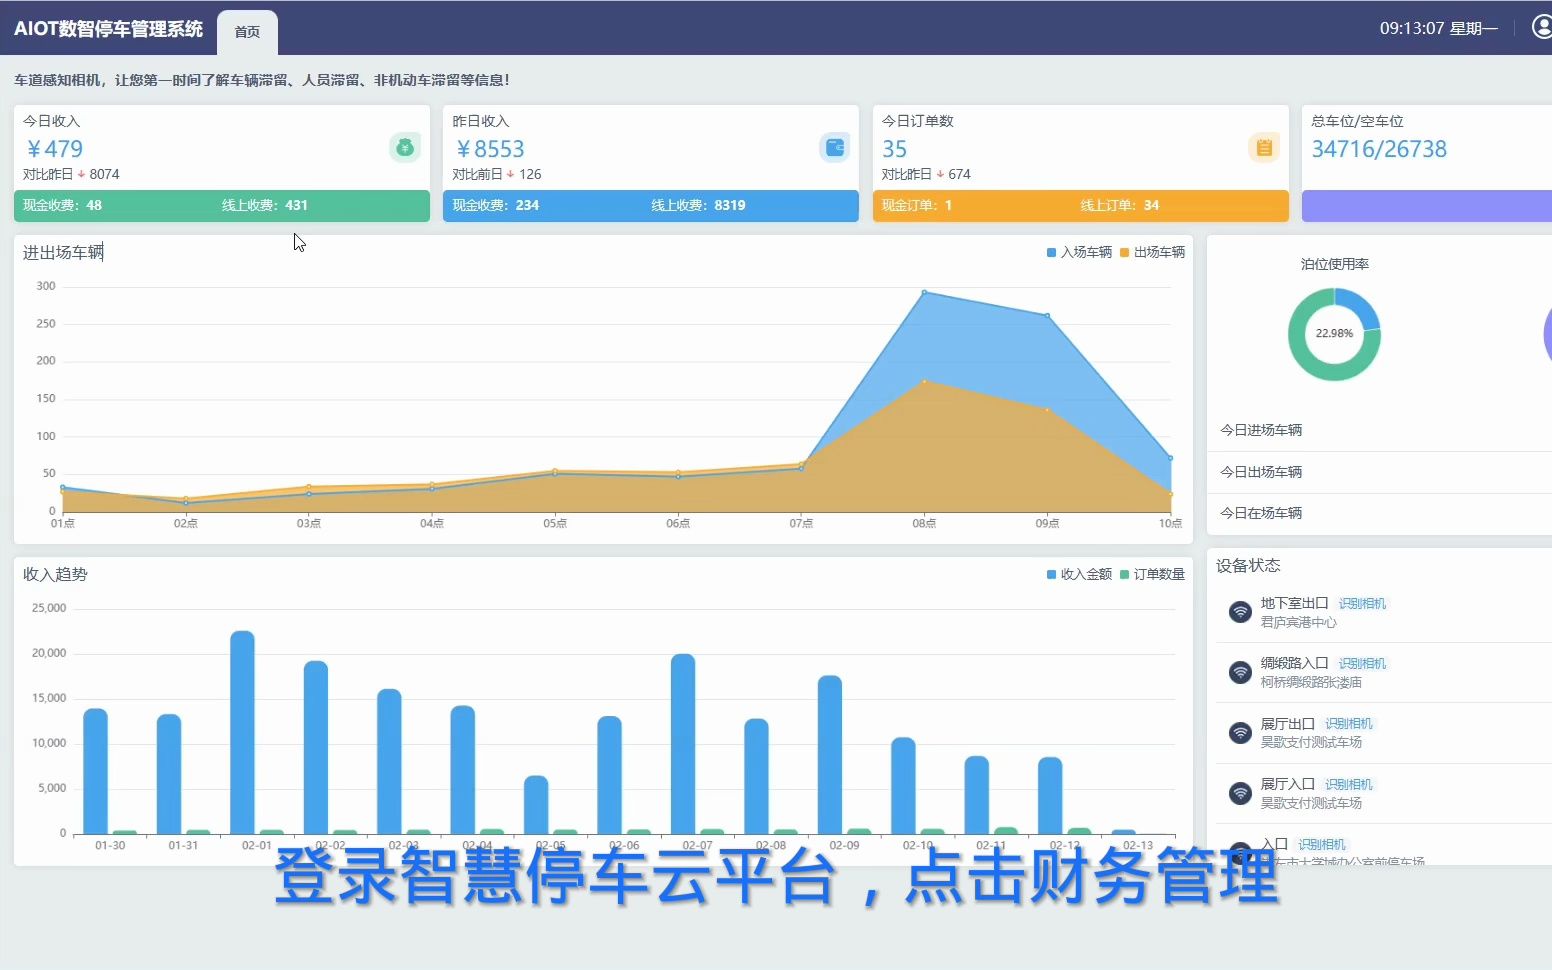1552x970 pixels.
Task: Click the 绸缎路入口 device name
Action: point(1294,663)
